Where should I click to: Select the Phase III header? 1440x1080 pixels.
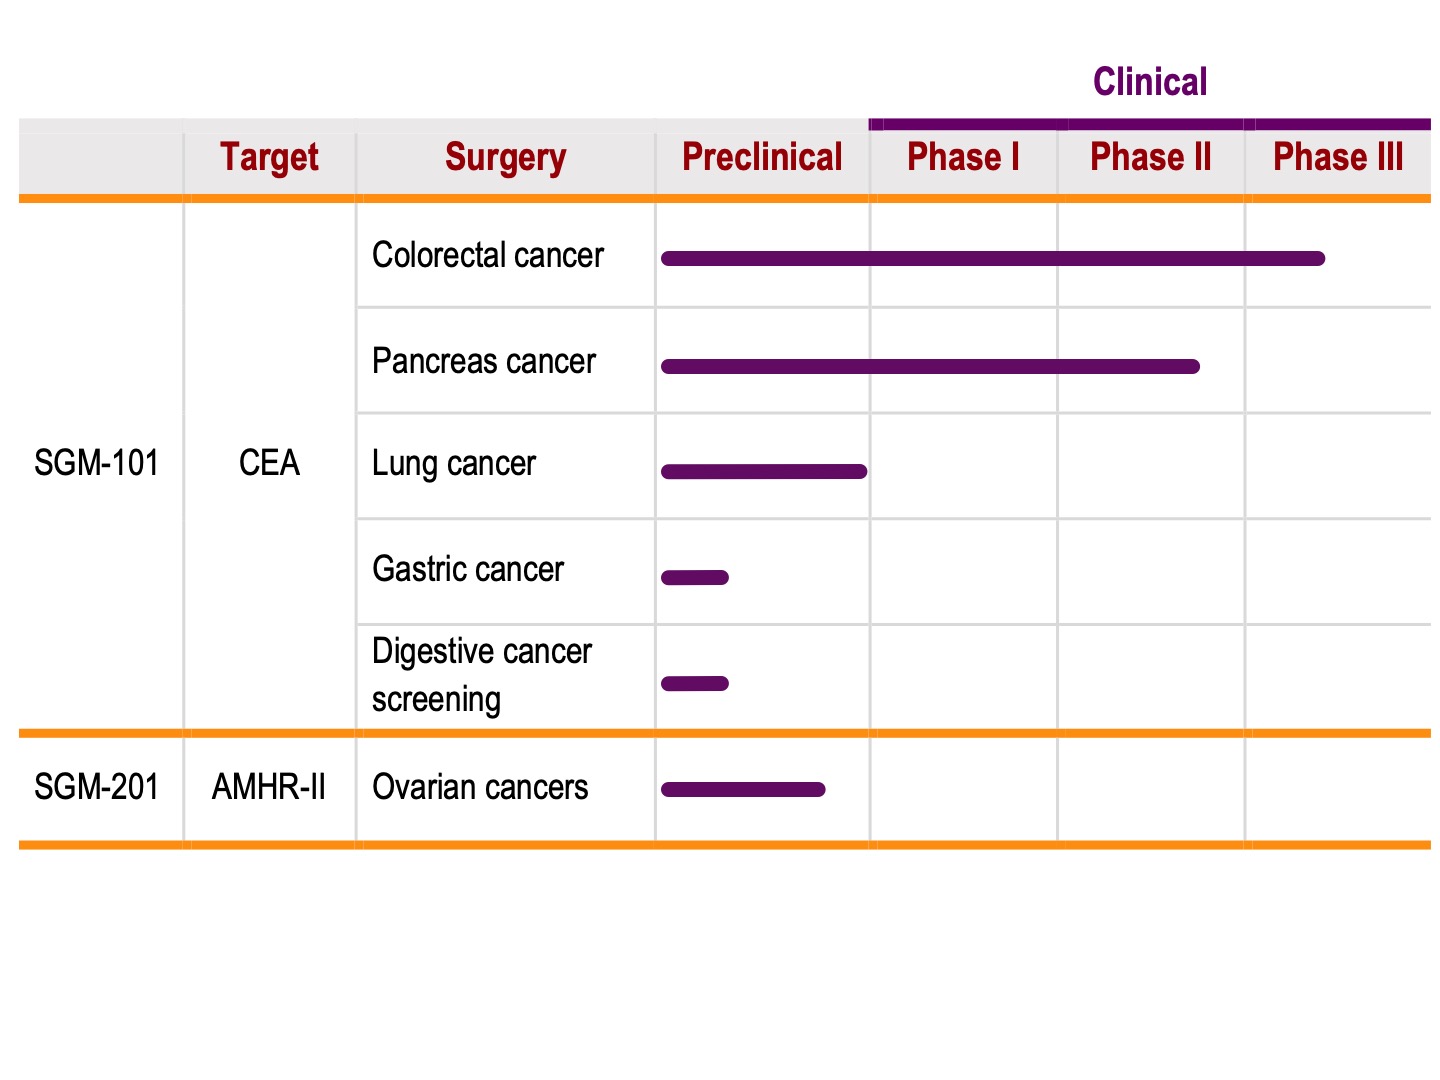pyautogui.click(x=1338, y=157)
